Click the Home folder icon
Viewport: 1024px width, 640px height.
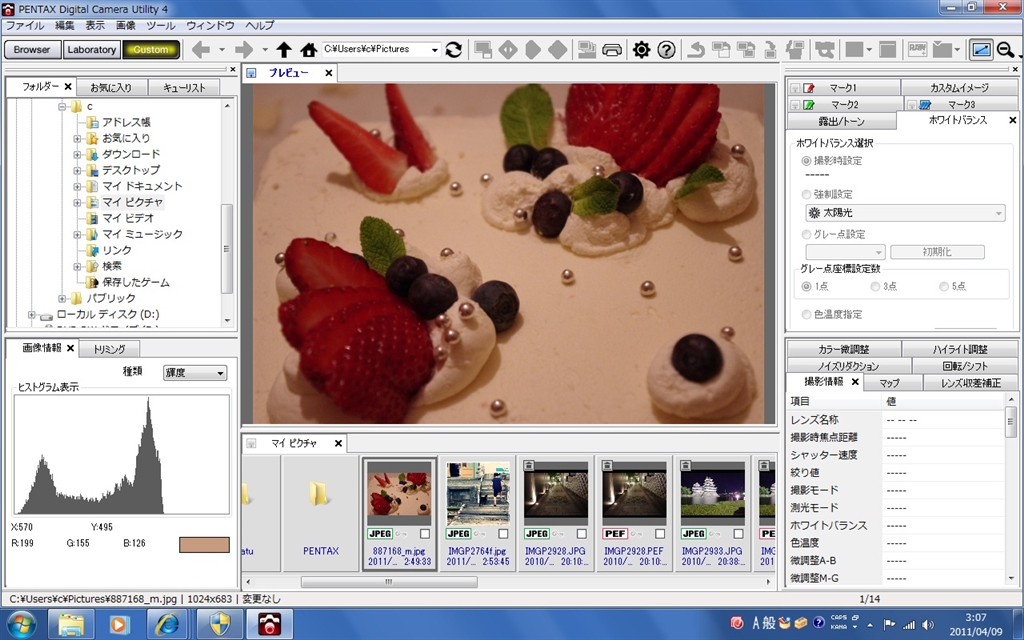(309, 50)
